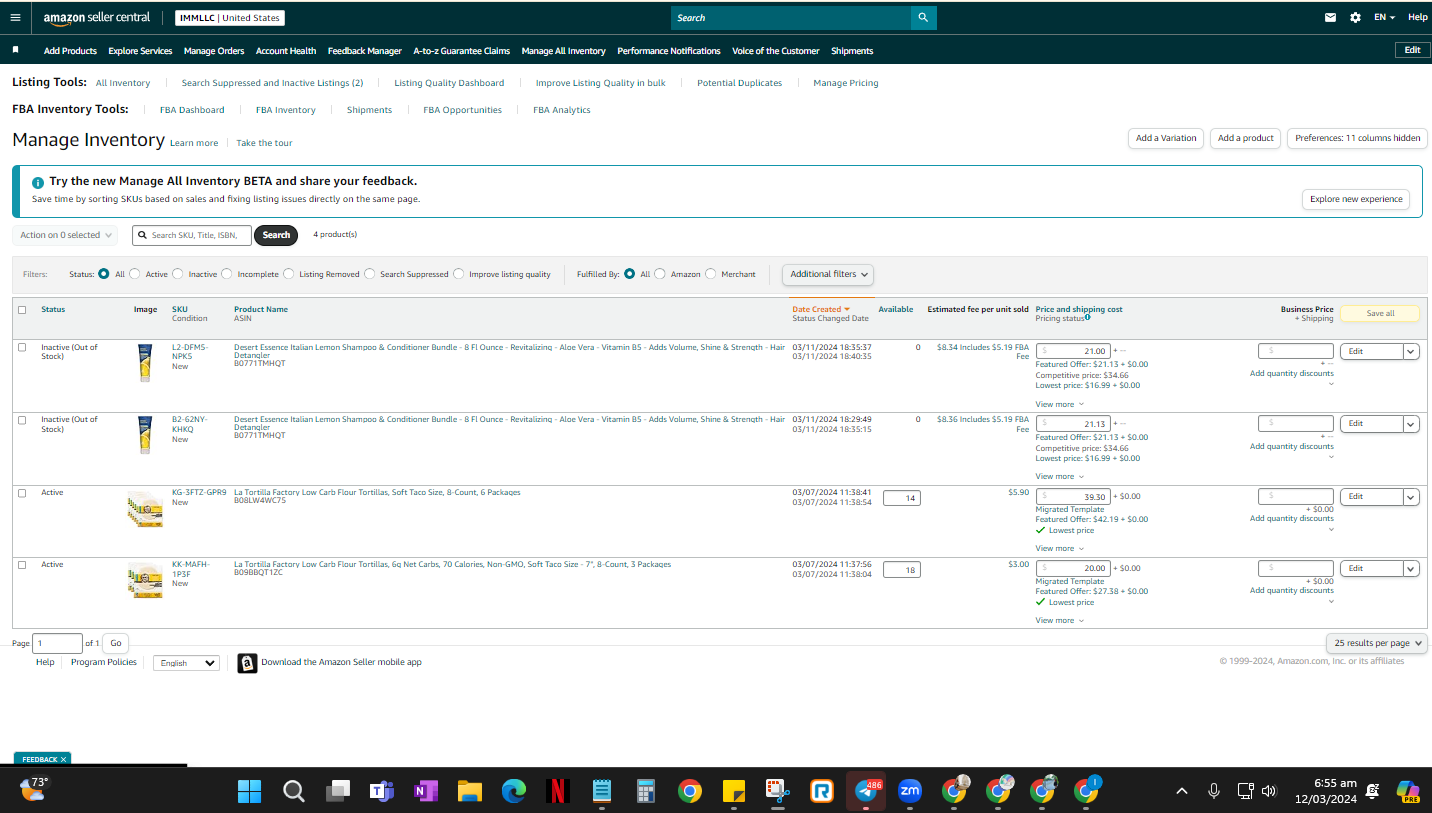Open the Copilot icon in the system tray
Image resolution: width=1432 pixels, height=813 pixels.
coord(1408,792)
